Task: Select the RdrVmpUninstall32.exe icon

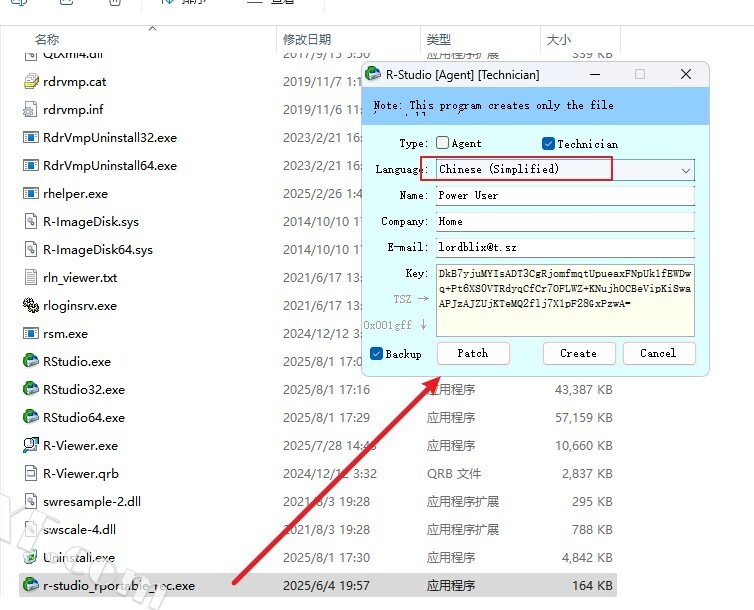Action: (x=31, y=137)
